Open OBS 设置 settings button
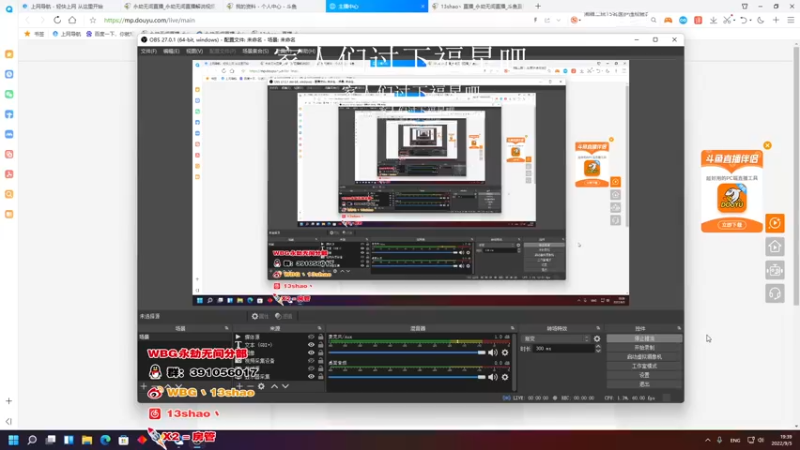The image size is (800, 450). [x=644, y=375]
